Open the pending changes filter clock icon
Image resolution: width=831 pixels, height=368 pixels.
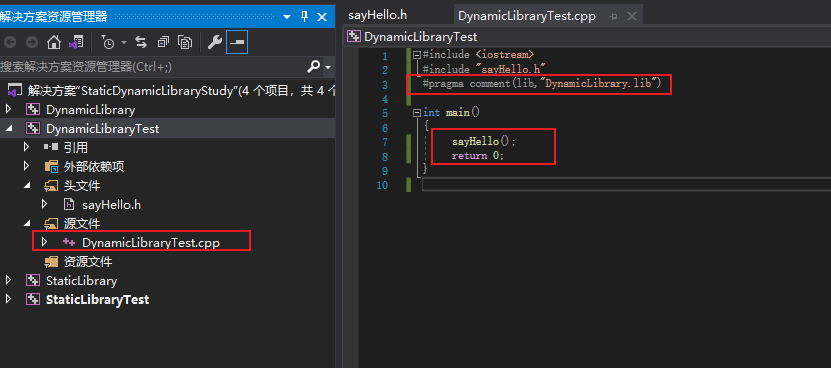[108, 43]
